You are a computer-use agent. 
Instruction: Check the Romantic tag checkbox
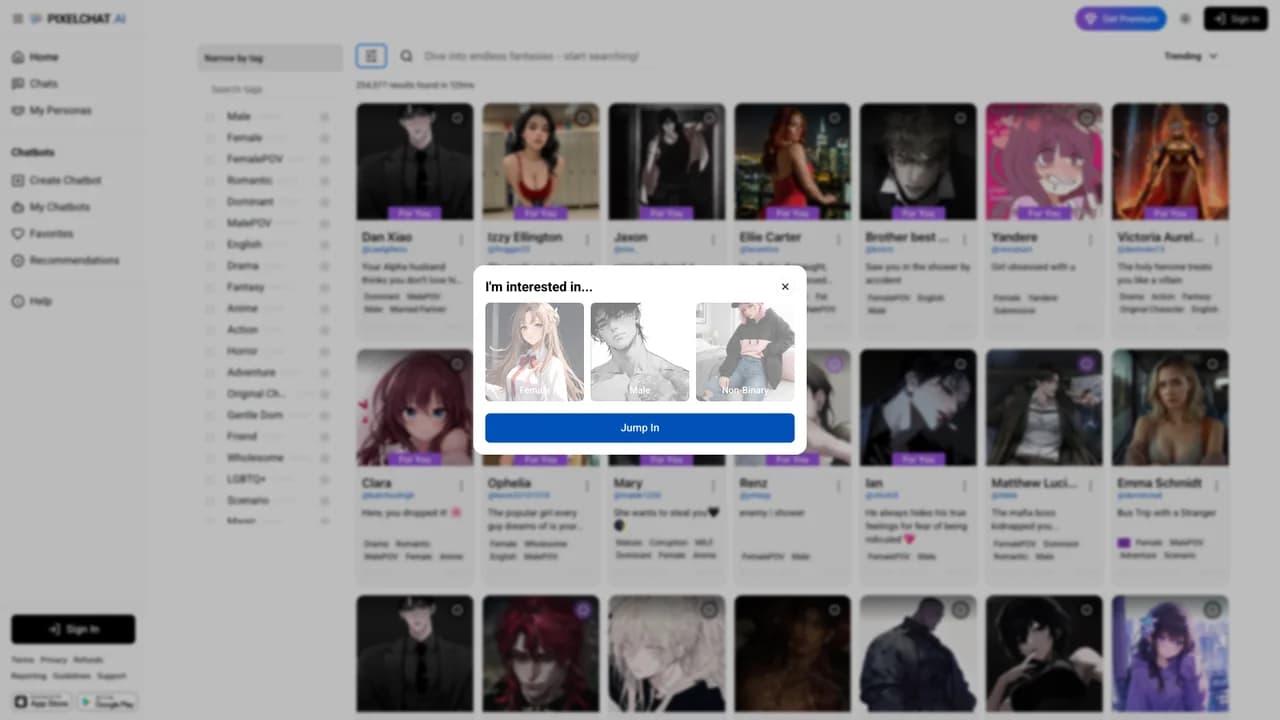point(210,180)
